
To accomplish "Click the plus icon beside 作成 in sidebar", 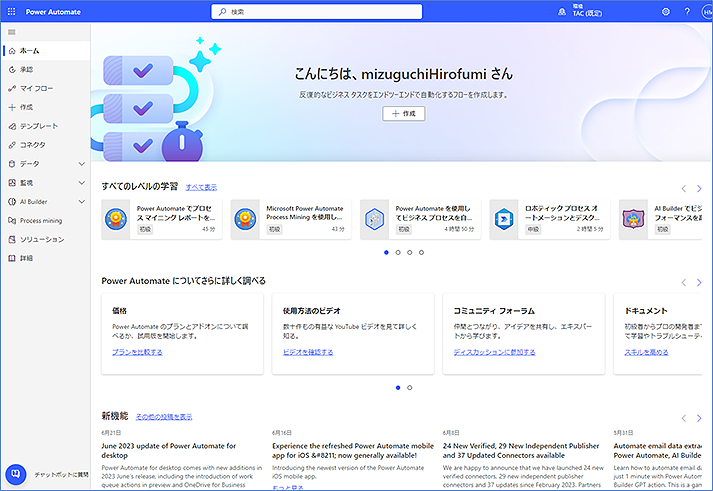I will [x=12, y=107].
